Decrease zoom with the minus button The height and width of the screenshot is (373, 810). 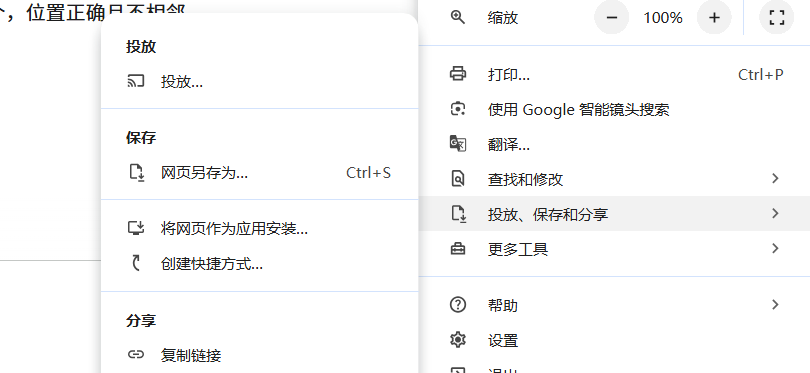tap(612, 18)
